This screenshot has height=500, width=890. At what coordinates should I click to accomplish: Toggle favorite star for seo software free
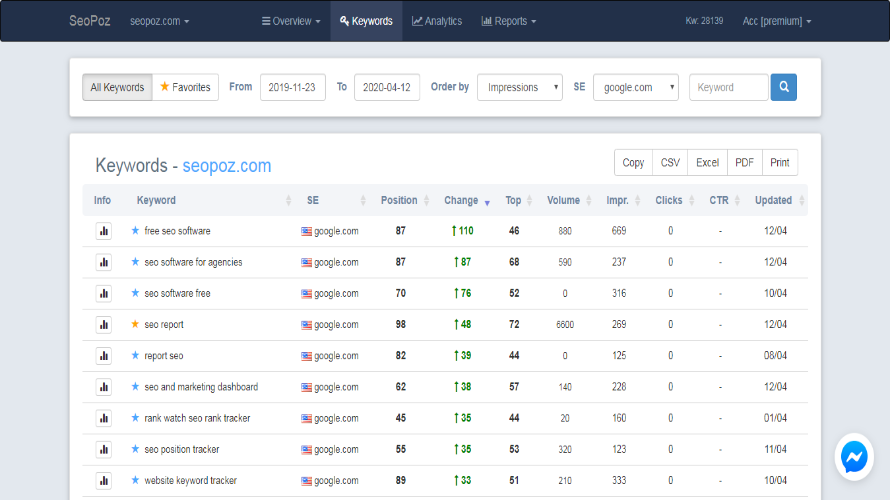(135, 293)
